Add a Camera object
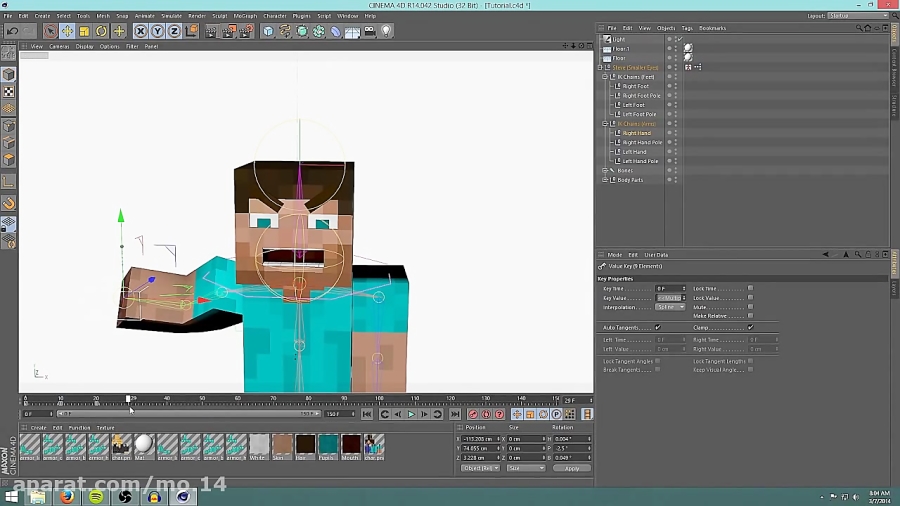The width and height of the screenshot is (900, 506). click(370, 31)
